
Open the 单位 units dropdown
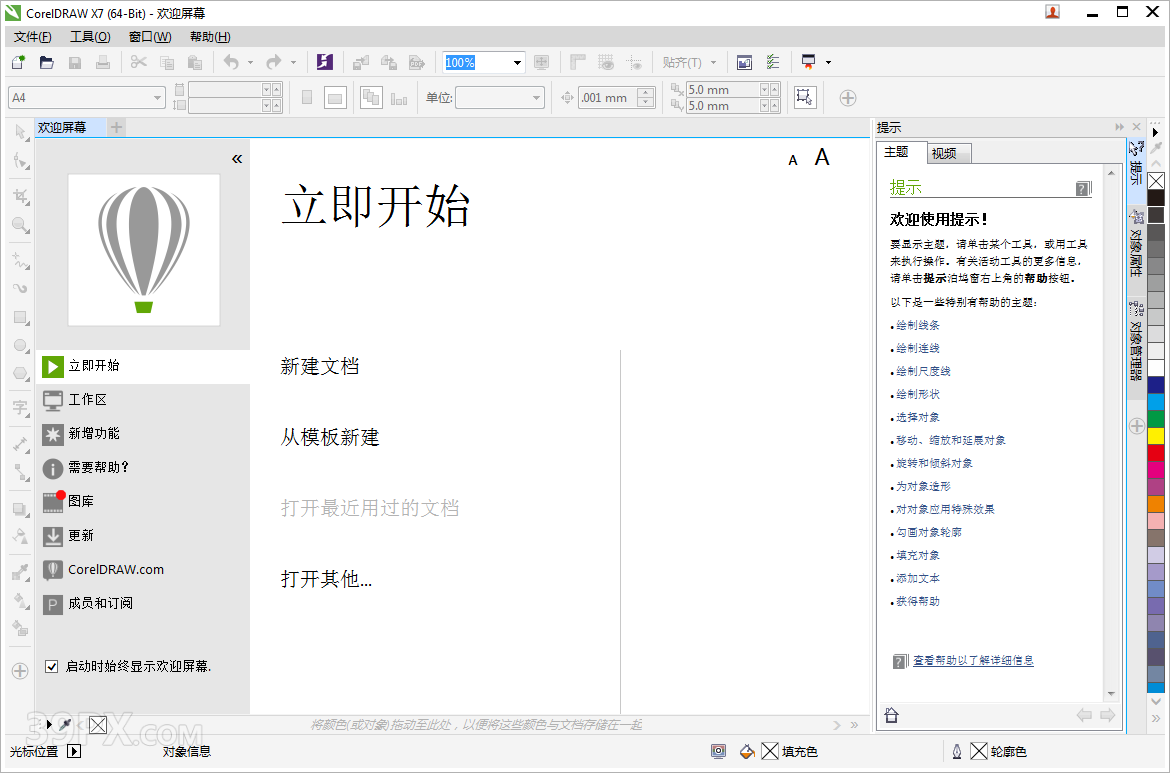(536, 98)
